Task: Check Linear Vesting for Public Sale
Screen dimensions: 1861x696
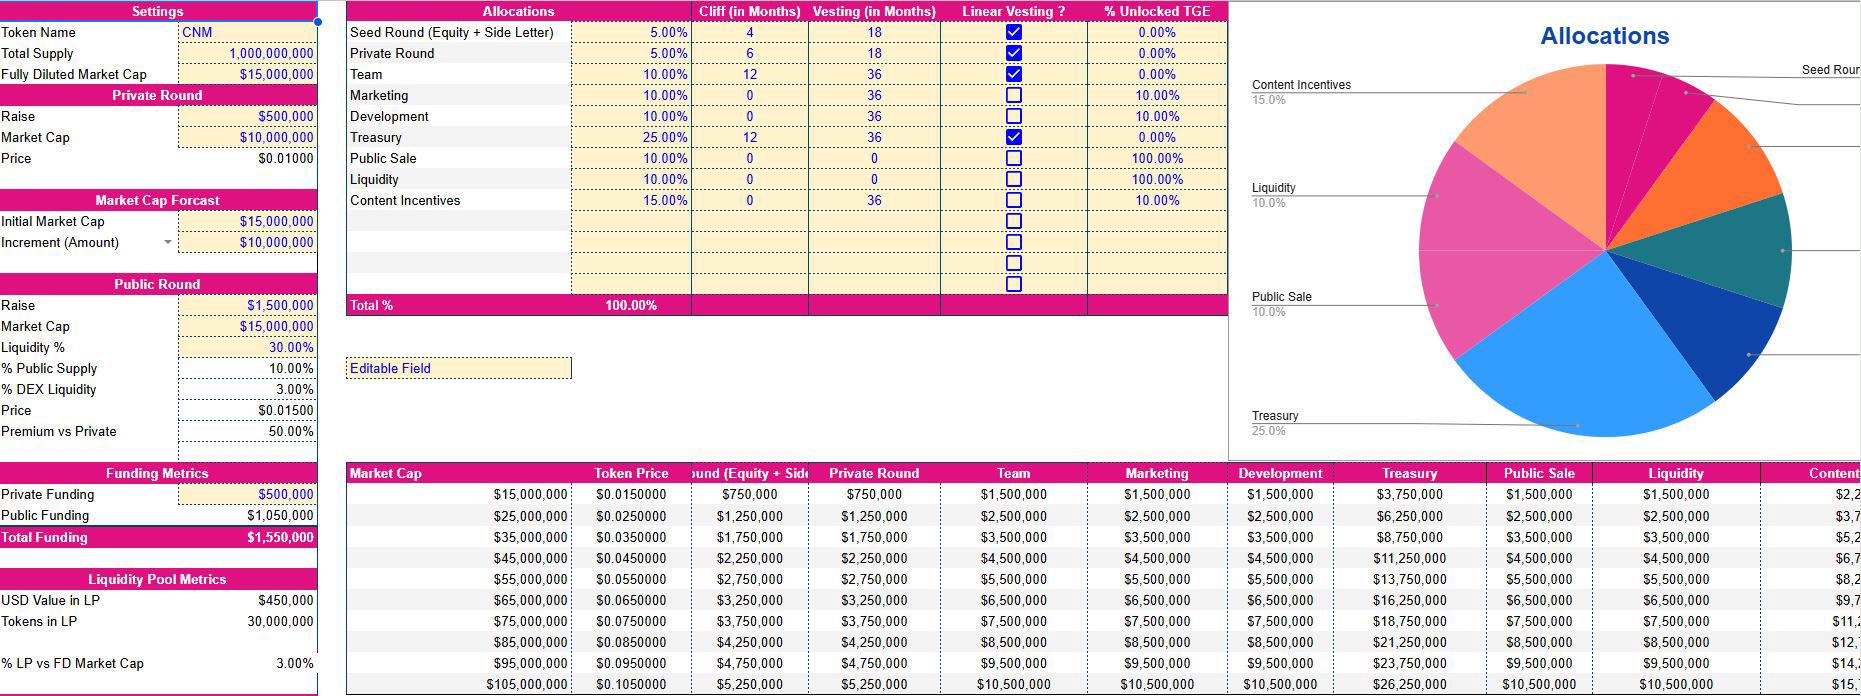Action: tap(1013, 158)
